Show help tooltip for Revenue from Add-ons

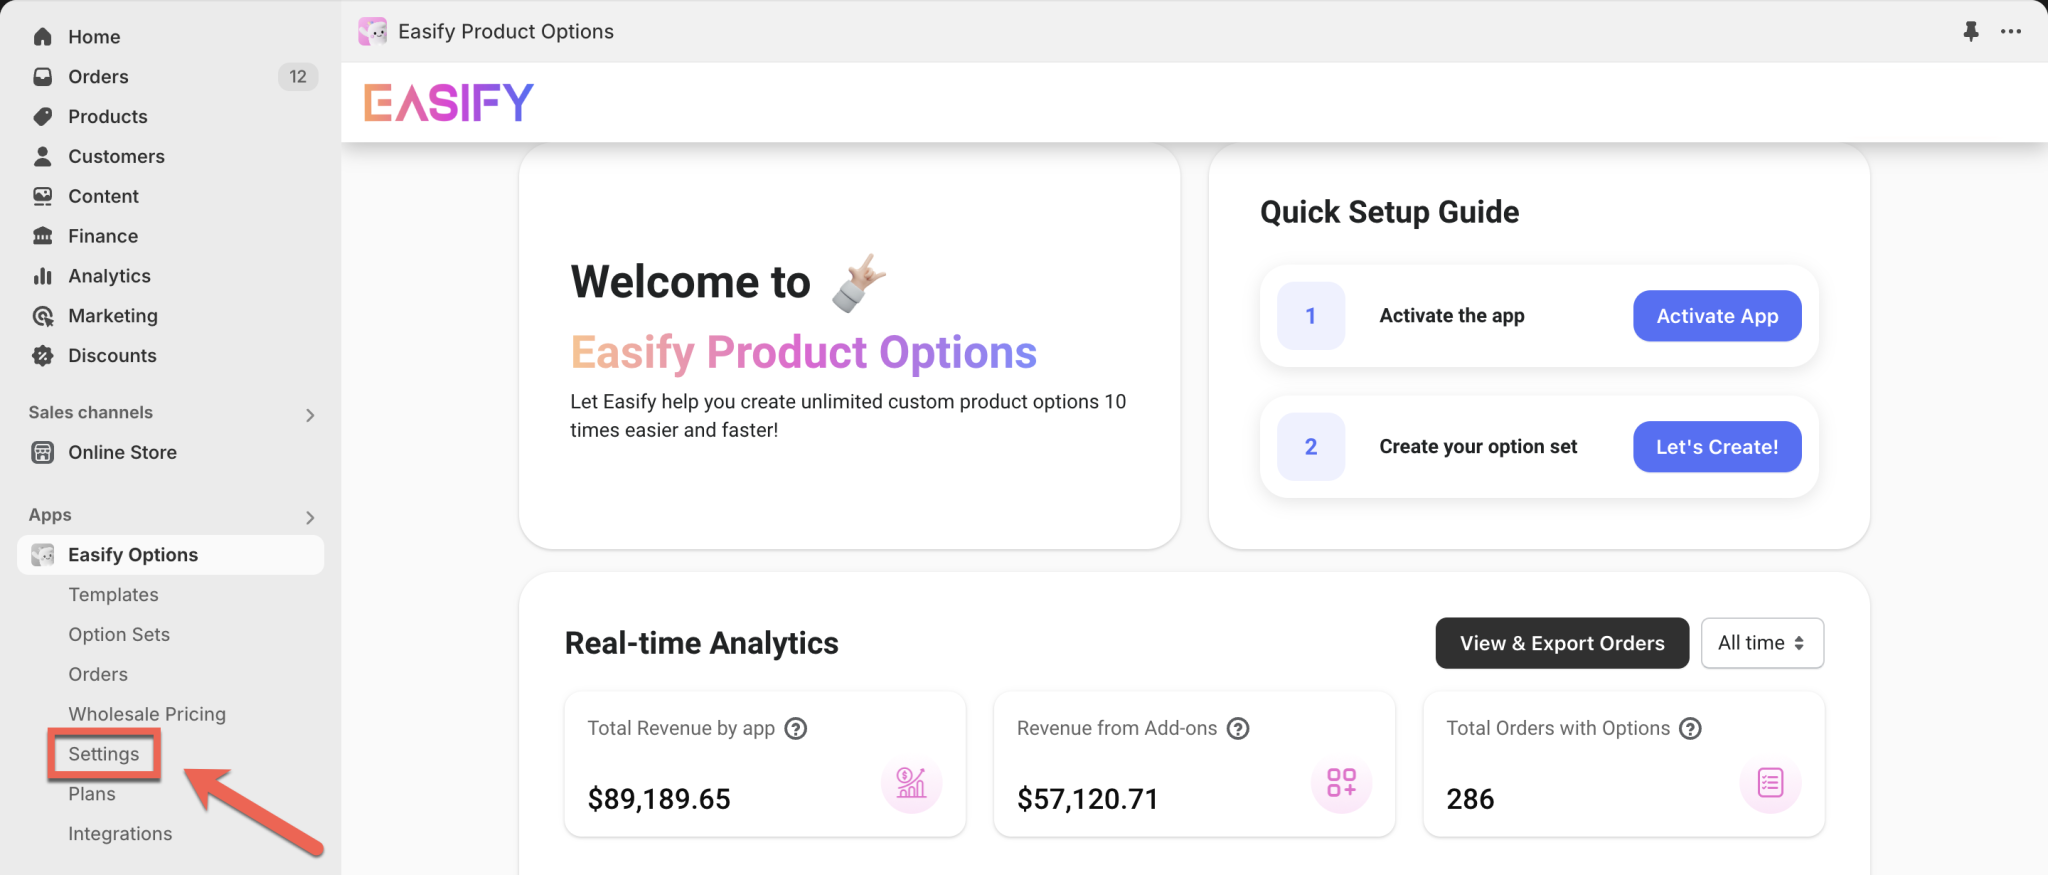tap(1238, 729)
